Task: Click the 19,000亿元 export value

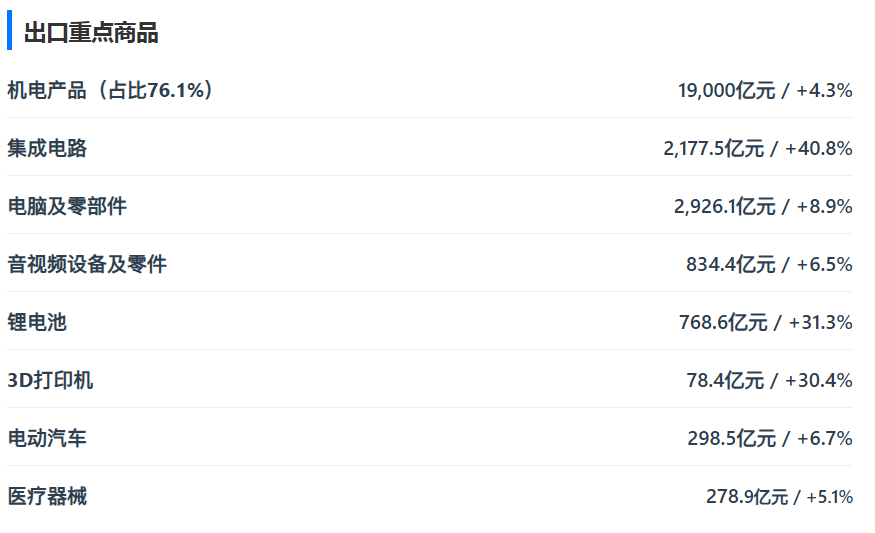Action: (x=726, y=91)
